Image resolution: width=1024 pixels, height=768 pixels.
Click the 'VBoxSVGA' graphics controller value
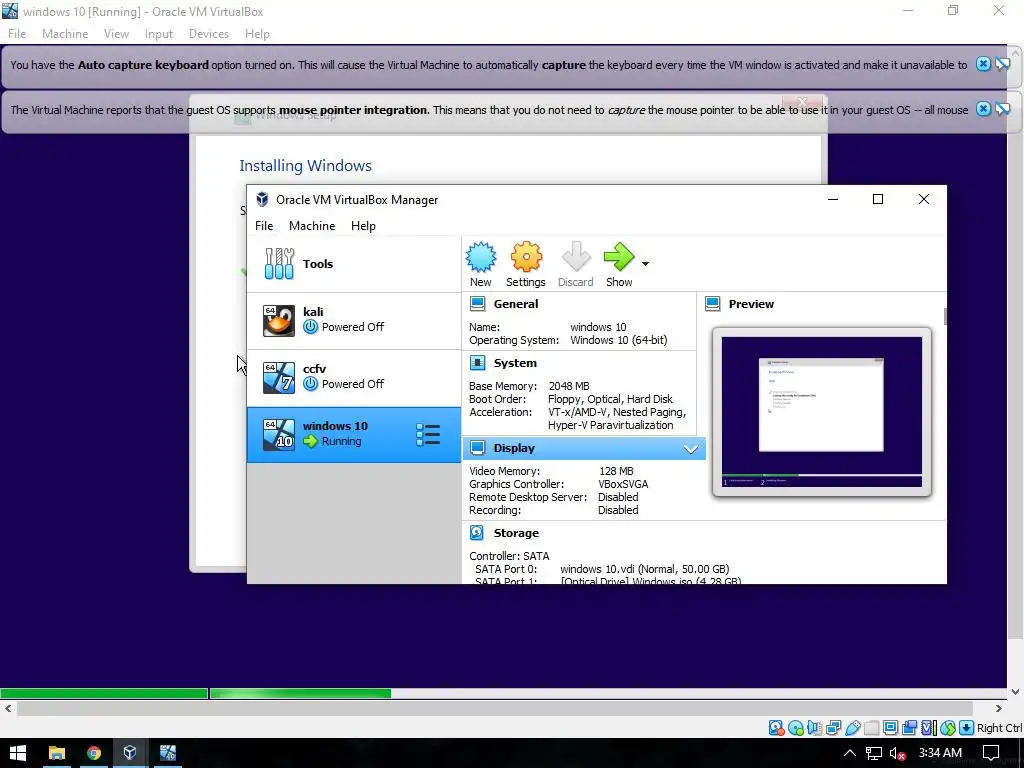point(623,484)
